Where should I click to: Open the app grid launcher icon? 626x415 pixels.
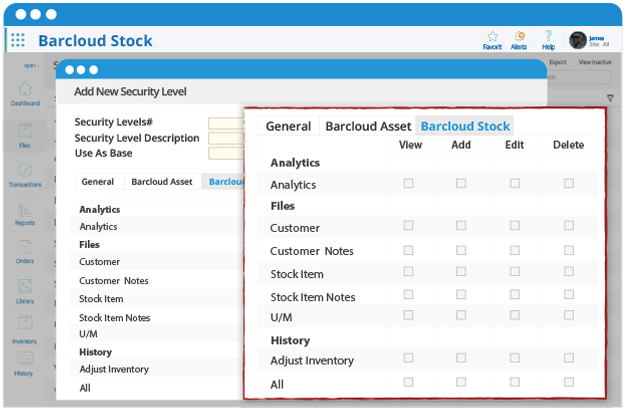click(18, 40)
